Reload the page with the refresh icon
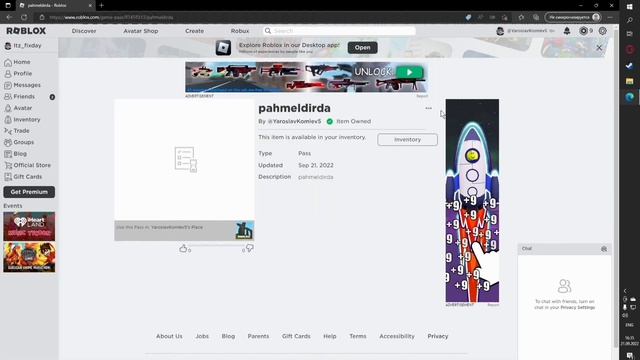 point(24,17)
